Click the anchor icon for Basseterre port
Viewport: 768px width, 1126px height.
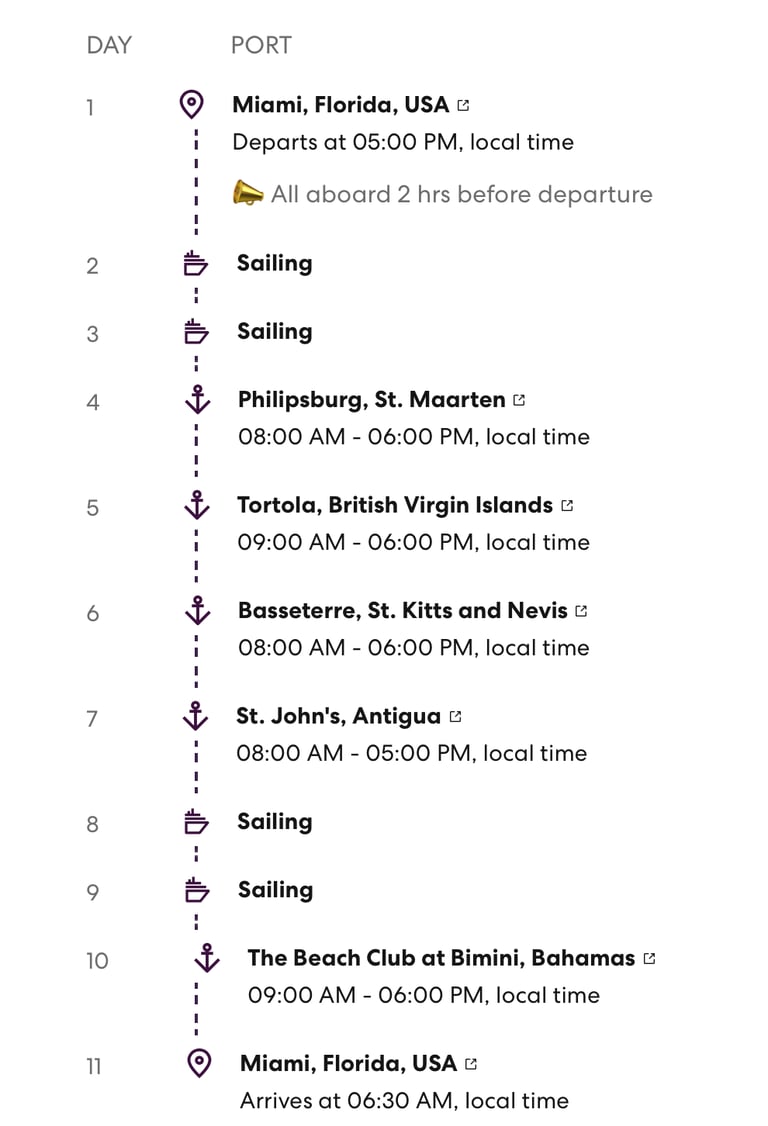point(198,610)
